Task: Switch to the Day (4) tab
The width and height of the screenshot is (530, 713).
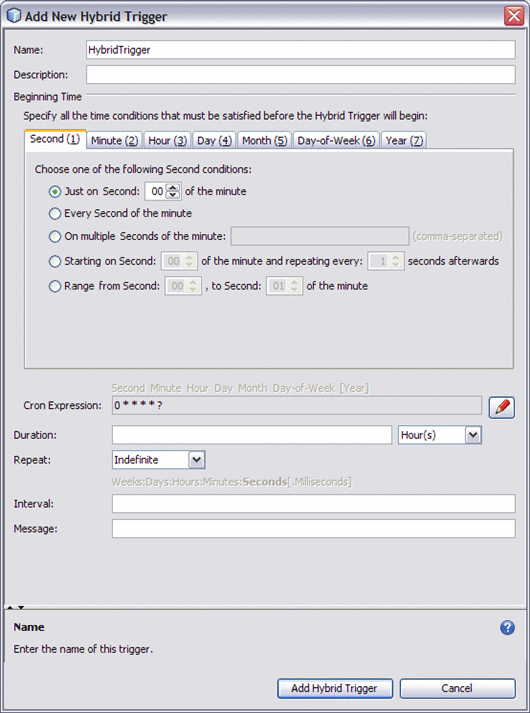Action: coord(214,141)
